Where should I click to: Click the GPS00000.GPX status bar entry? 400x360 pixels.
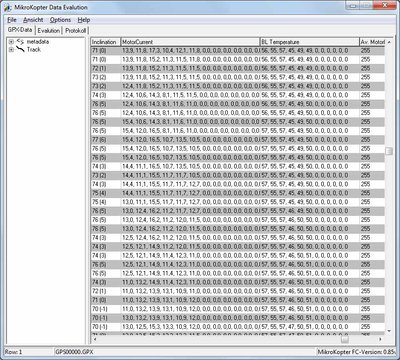[74, 352]
